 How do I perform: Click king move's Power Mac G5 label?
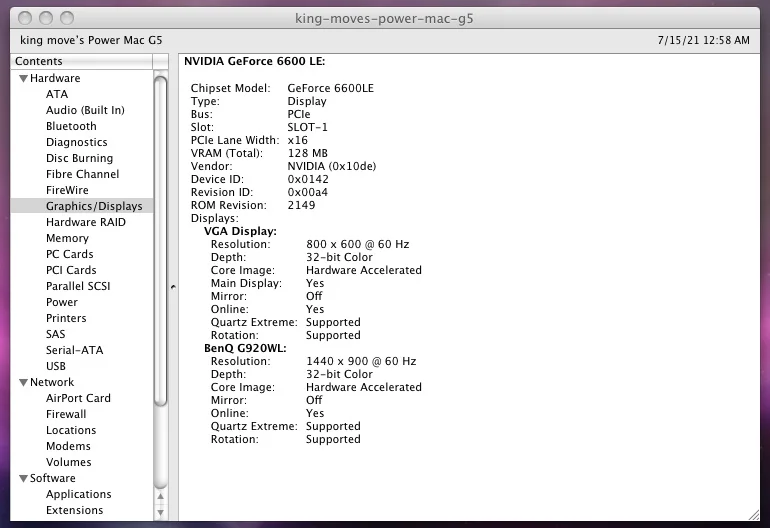(x=91, y=40)
